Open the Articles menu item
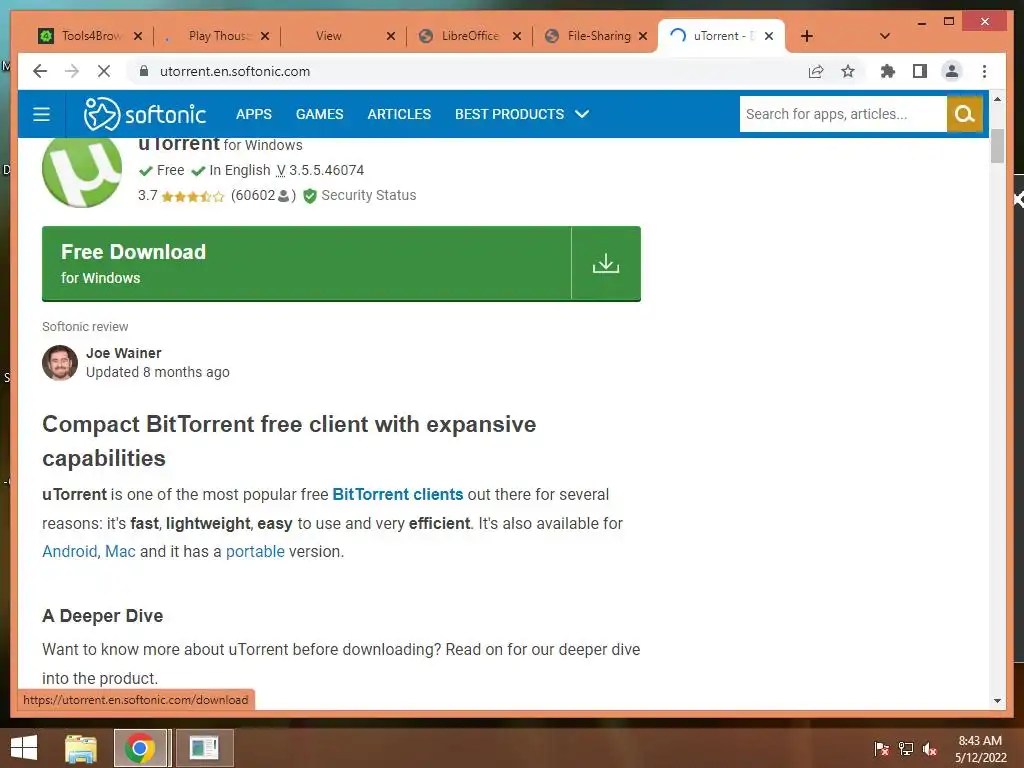 [x=399, y=114]
